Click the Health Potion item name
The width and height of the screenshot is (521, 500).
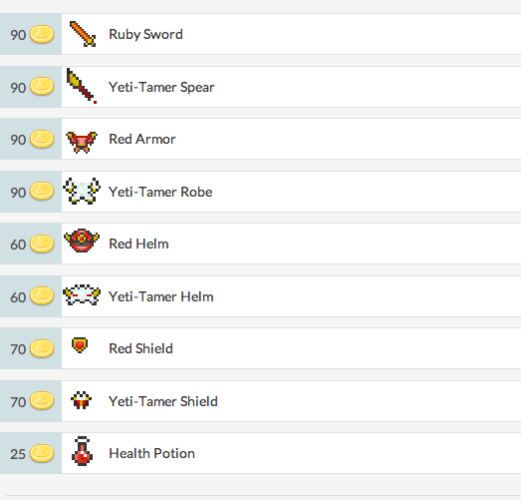pyautogui.click(x=152, y=453)
